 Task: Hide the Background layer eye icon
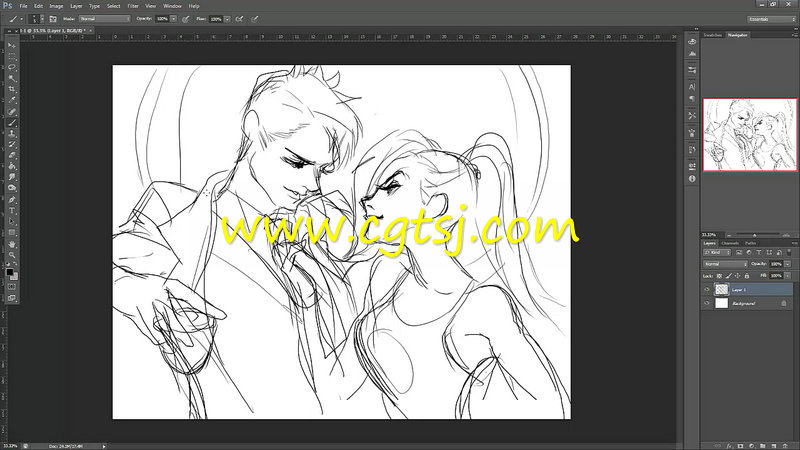point(707,303)
